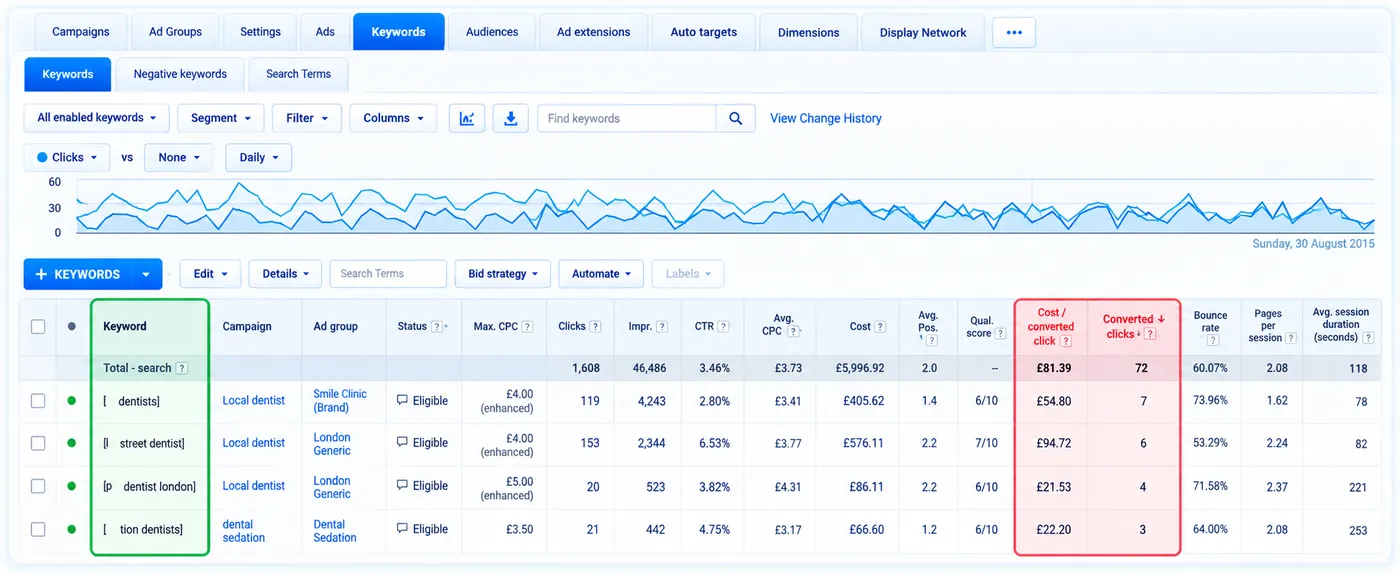Viewport: 1400px width, 573px height.
Task: Toggle green status dot for street dentist] row
Action: (71, 443)
